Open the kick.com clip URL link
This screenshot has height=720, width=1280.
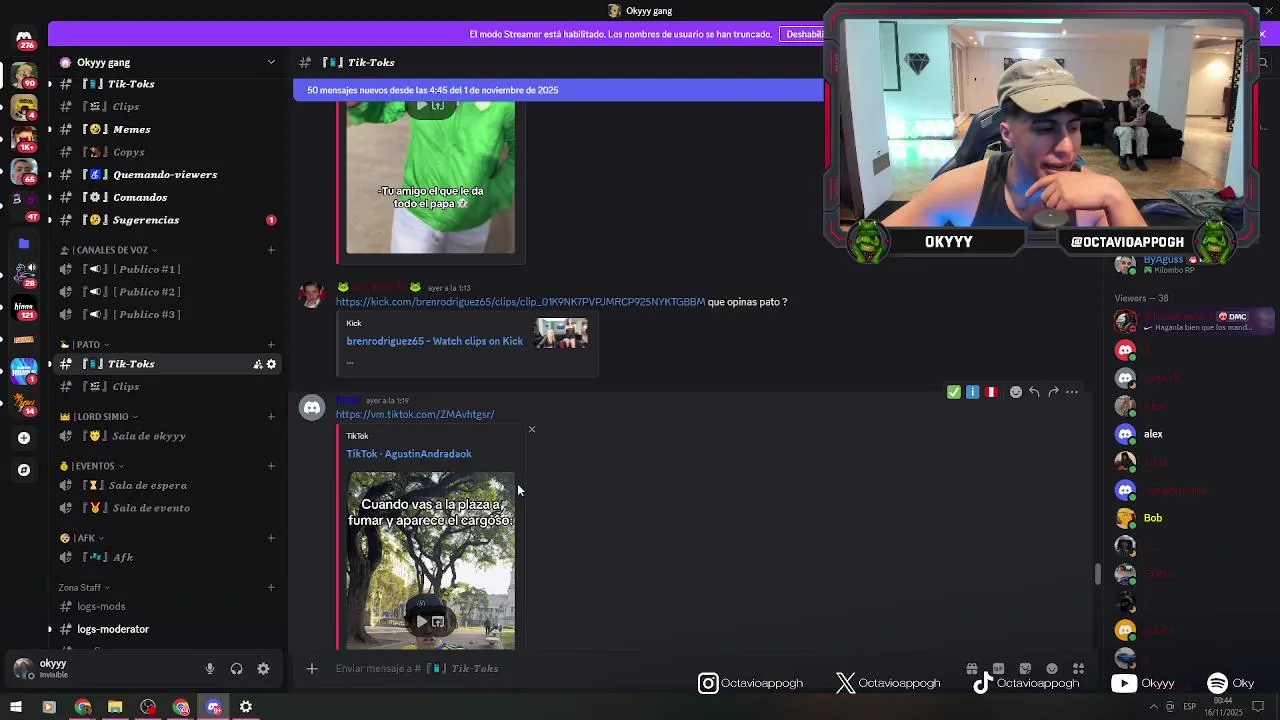(x=520, y=302)
